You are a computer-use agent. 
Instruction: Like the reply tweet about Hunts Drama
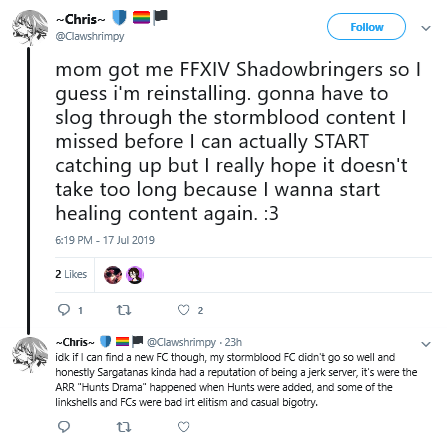[x=183, y=426]
